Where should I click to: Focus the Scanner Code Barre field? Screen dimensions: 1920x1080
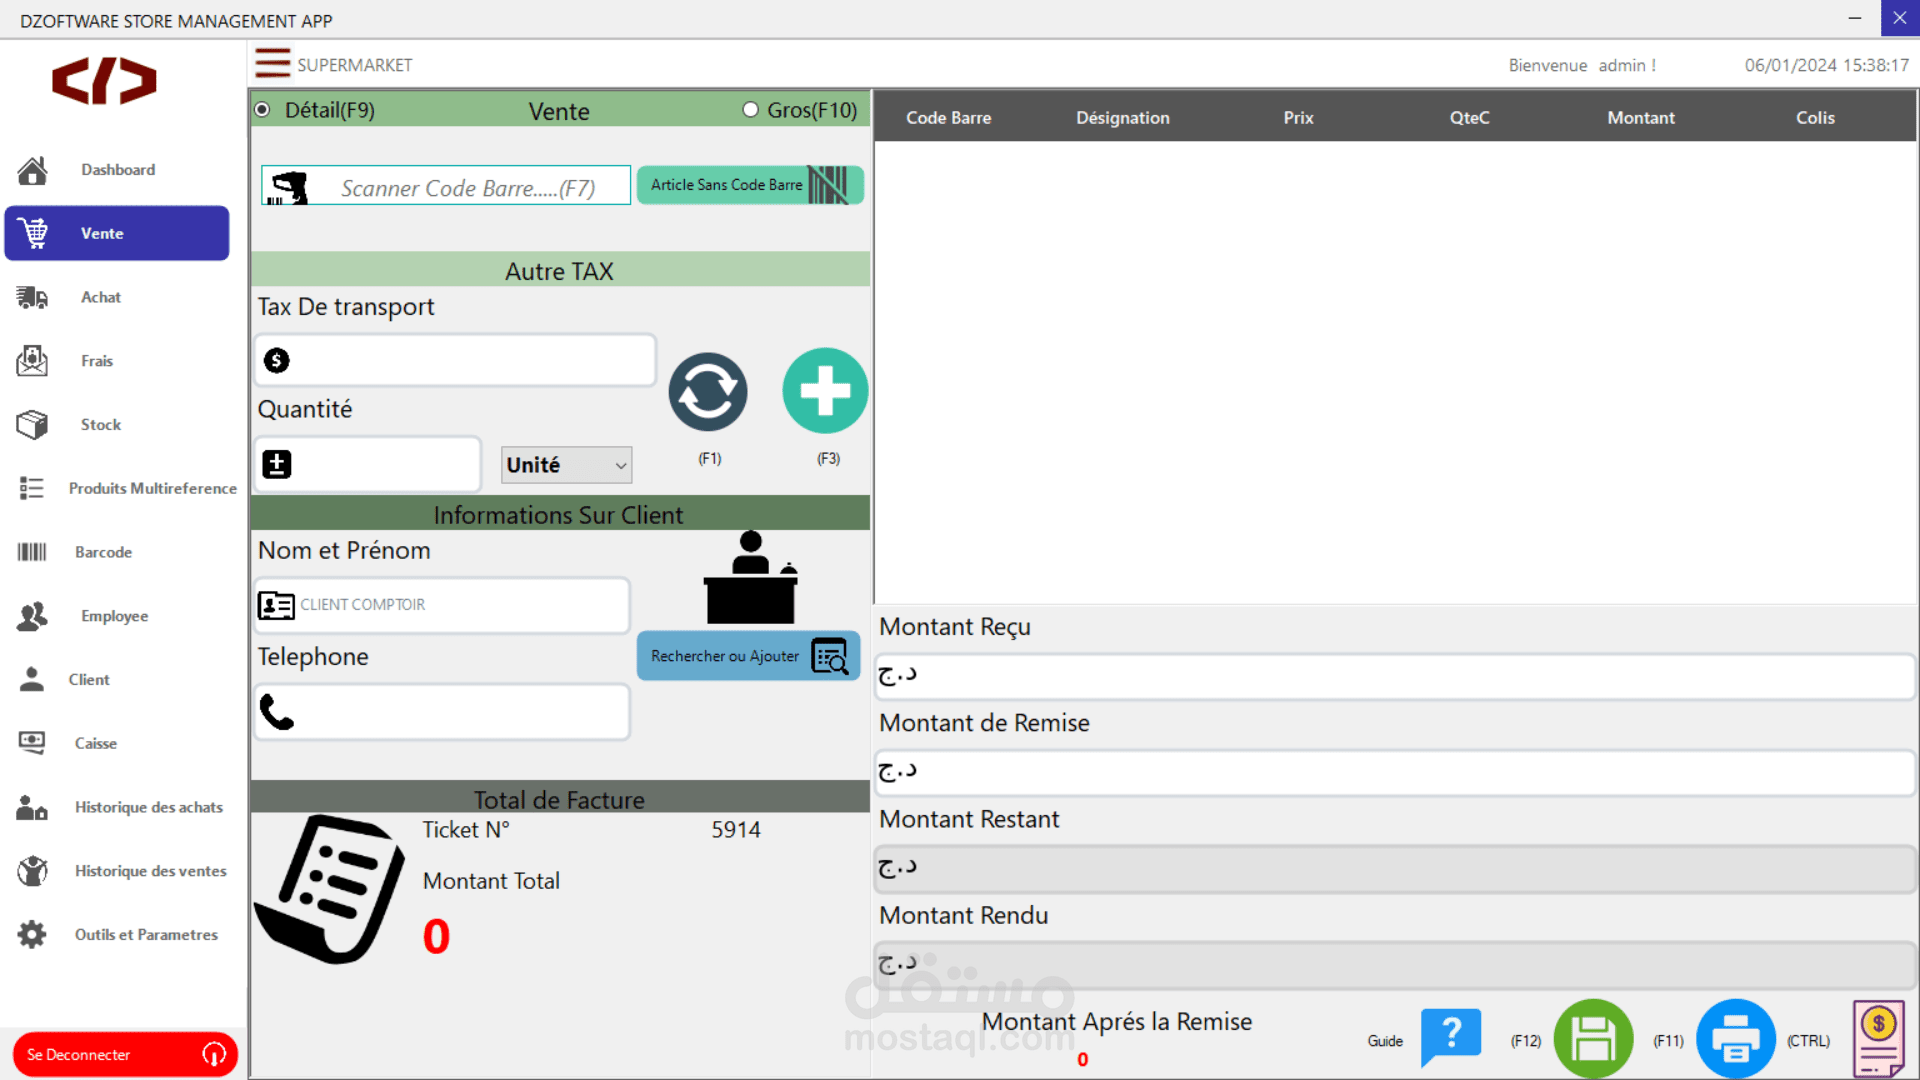(x=470, y=187)
